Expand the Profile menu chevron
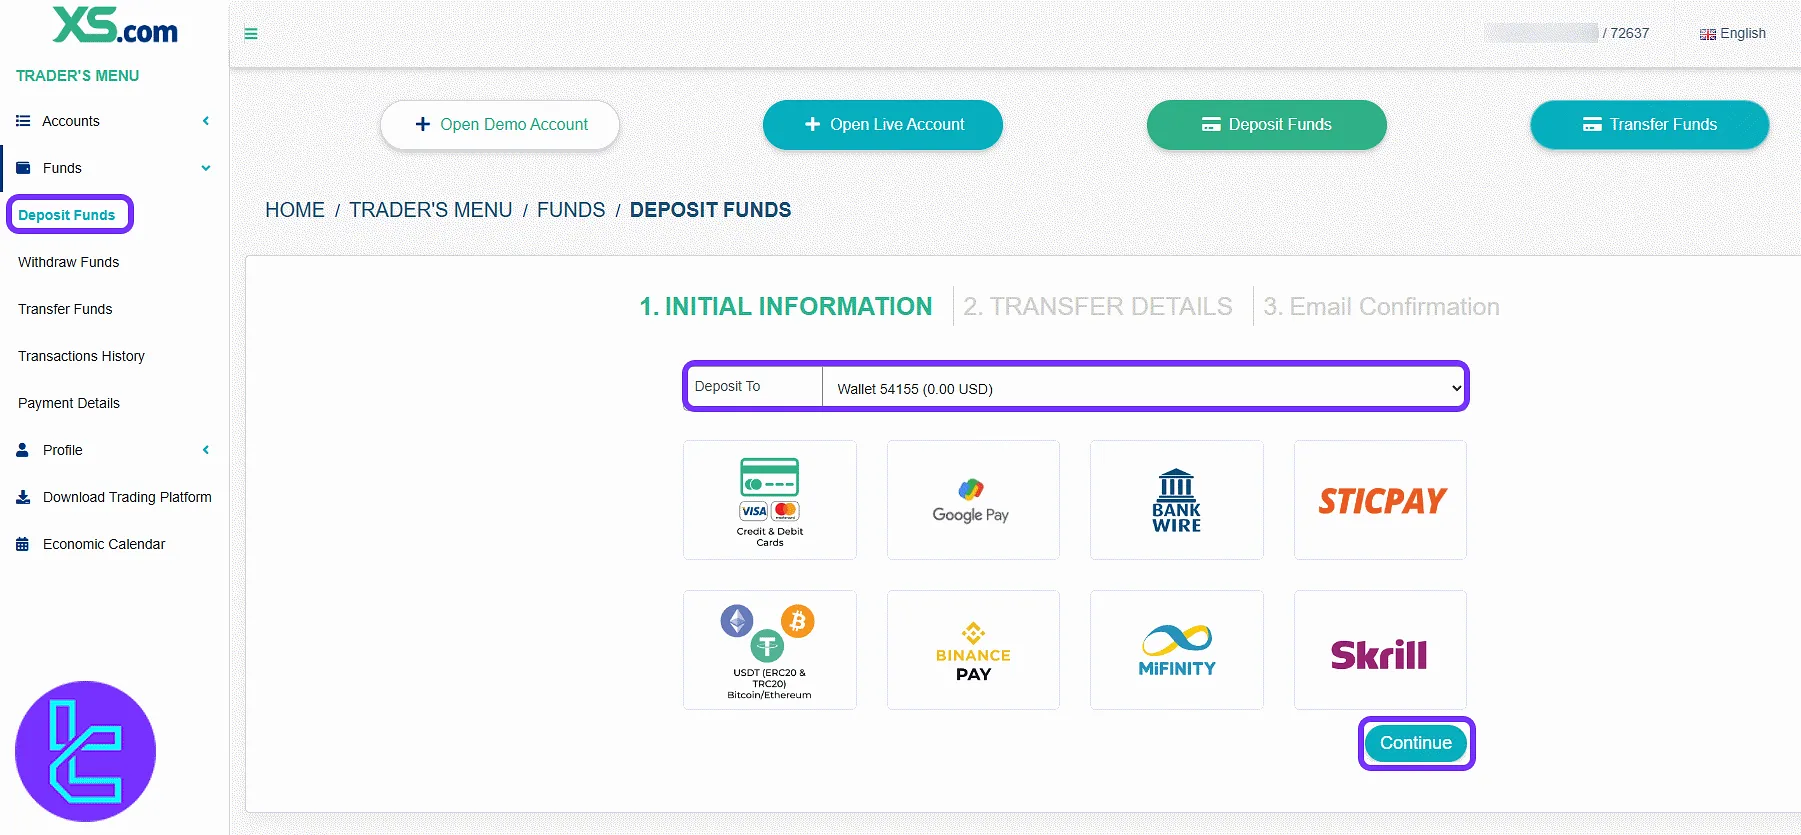This screenshot has height=835, width=1801. [206, 450]
